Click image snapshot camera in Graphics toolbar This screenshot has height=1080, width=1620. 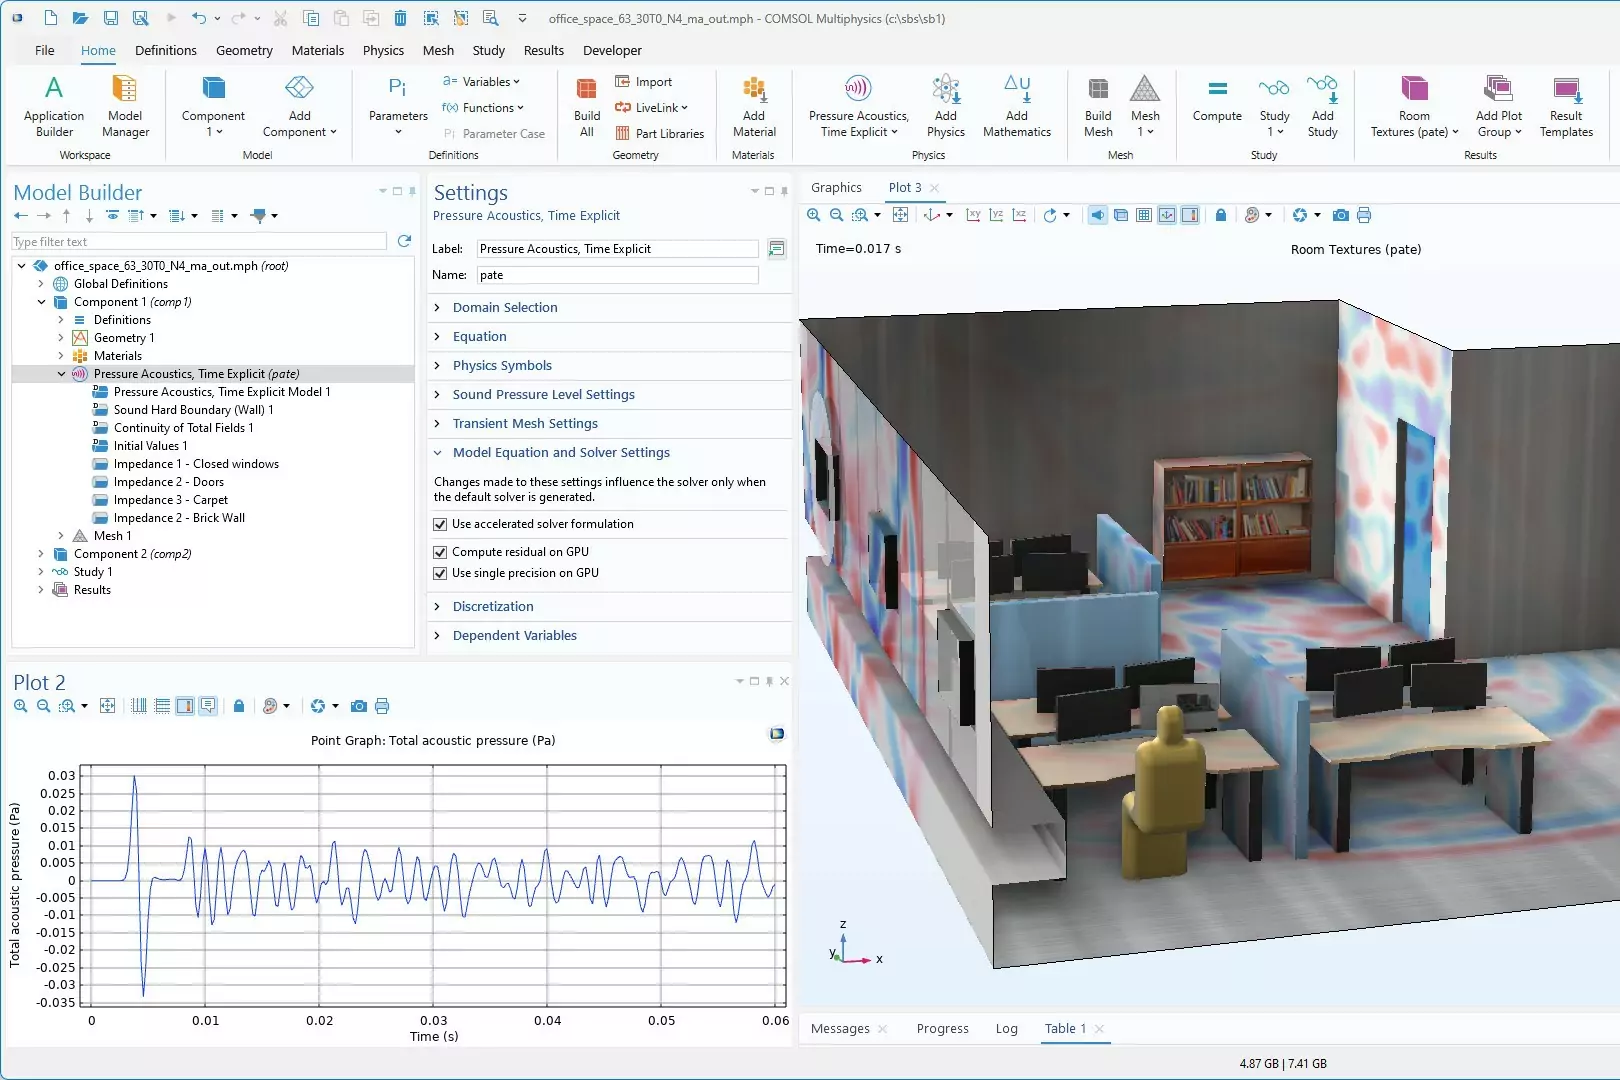pos(1341,215)
